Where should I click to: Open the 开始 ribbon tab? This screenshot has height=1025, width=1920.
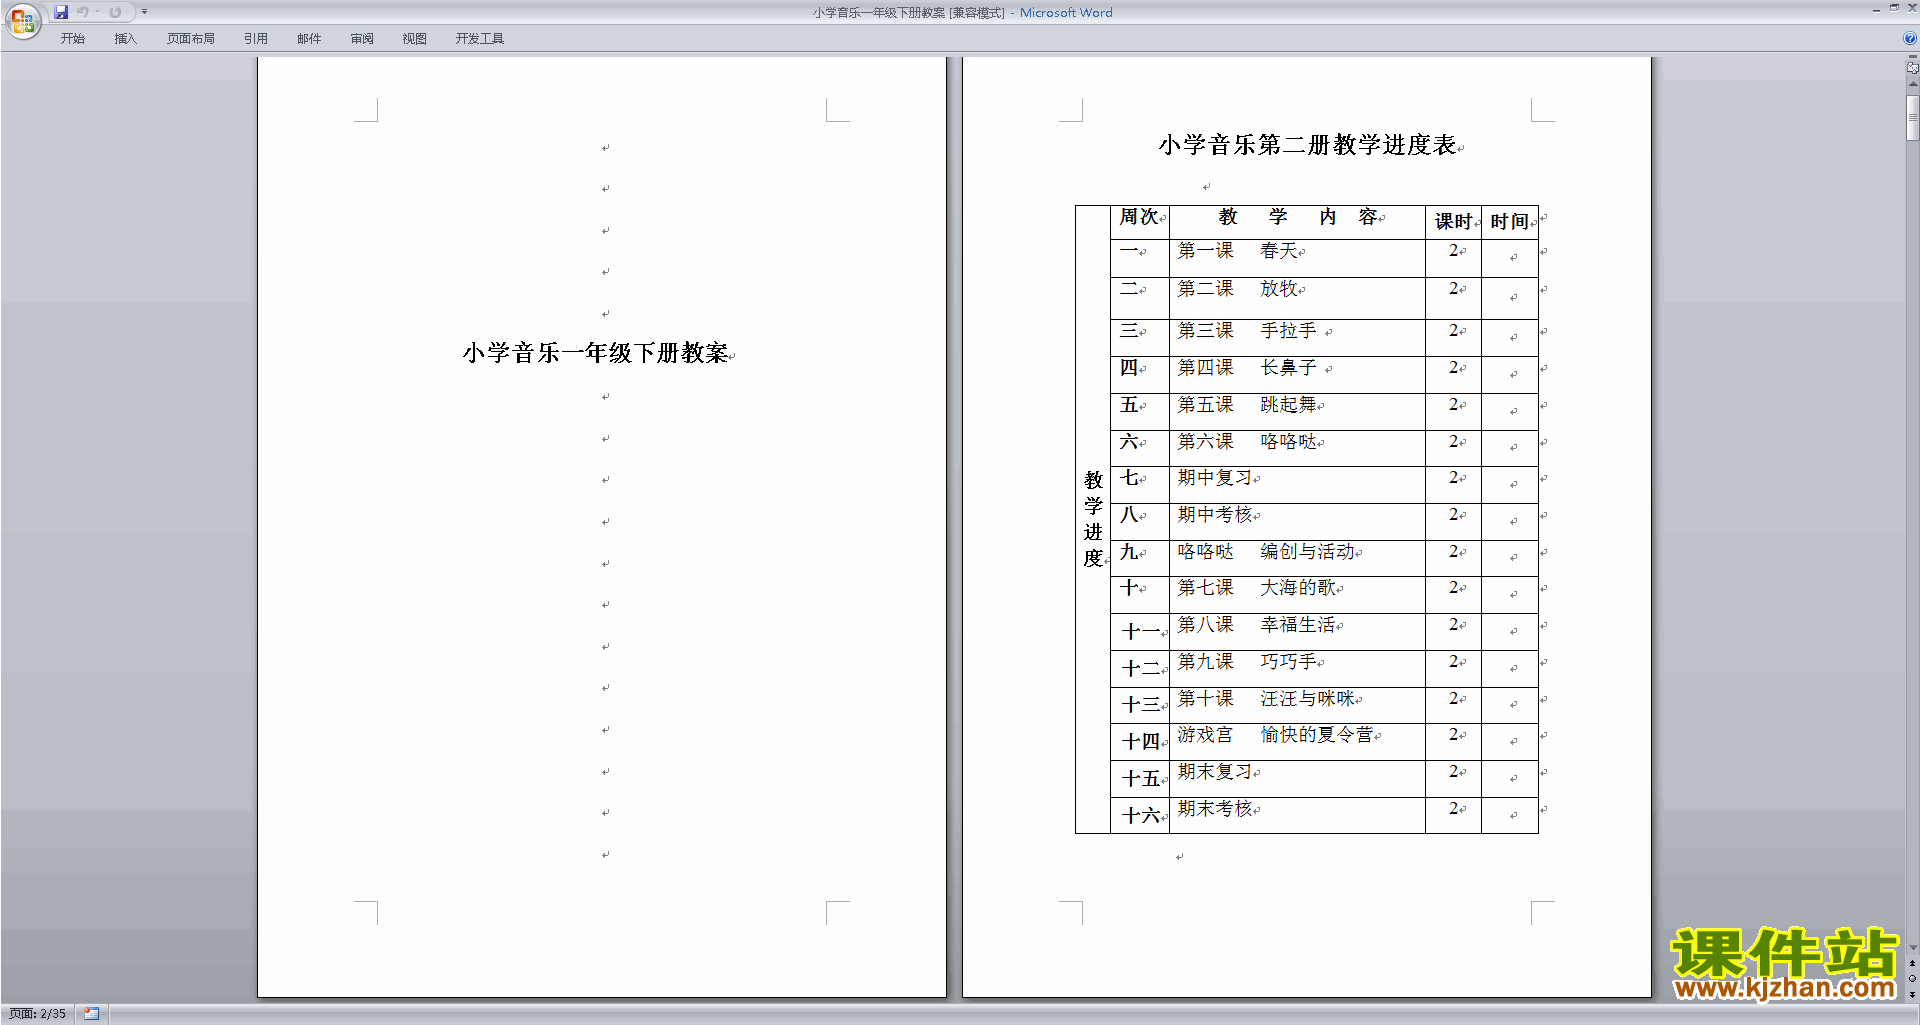pyautogui.click(x=72, y=39)
